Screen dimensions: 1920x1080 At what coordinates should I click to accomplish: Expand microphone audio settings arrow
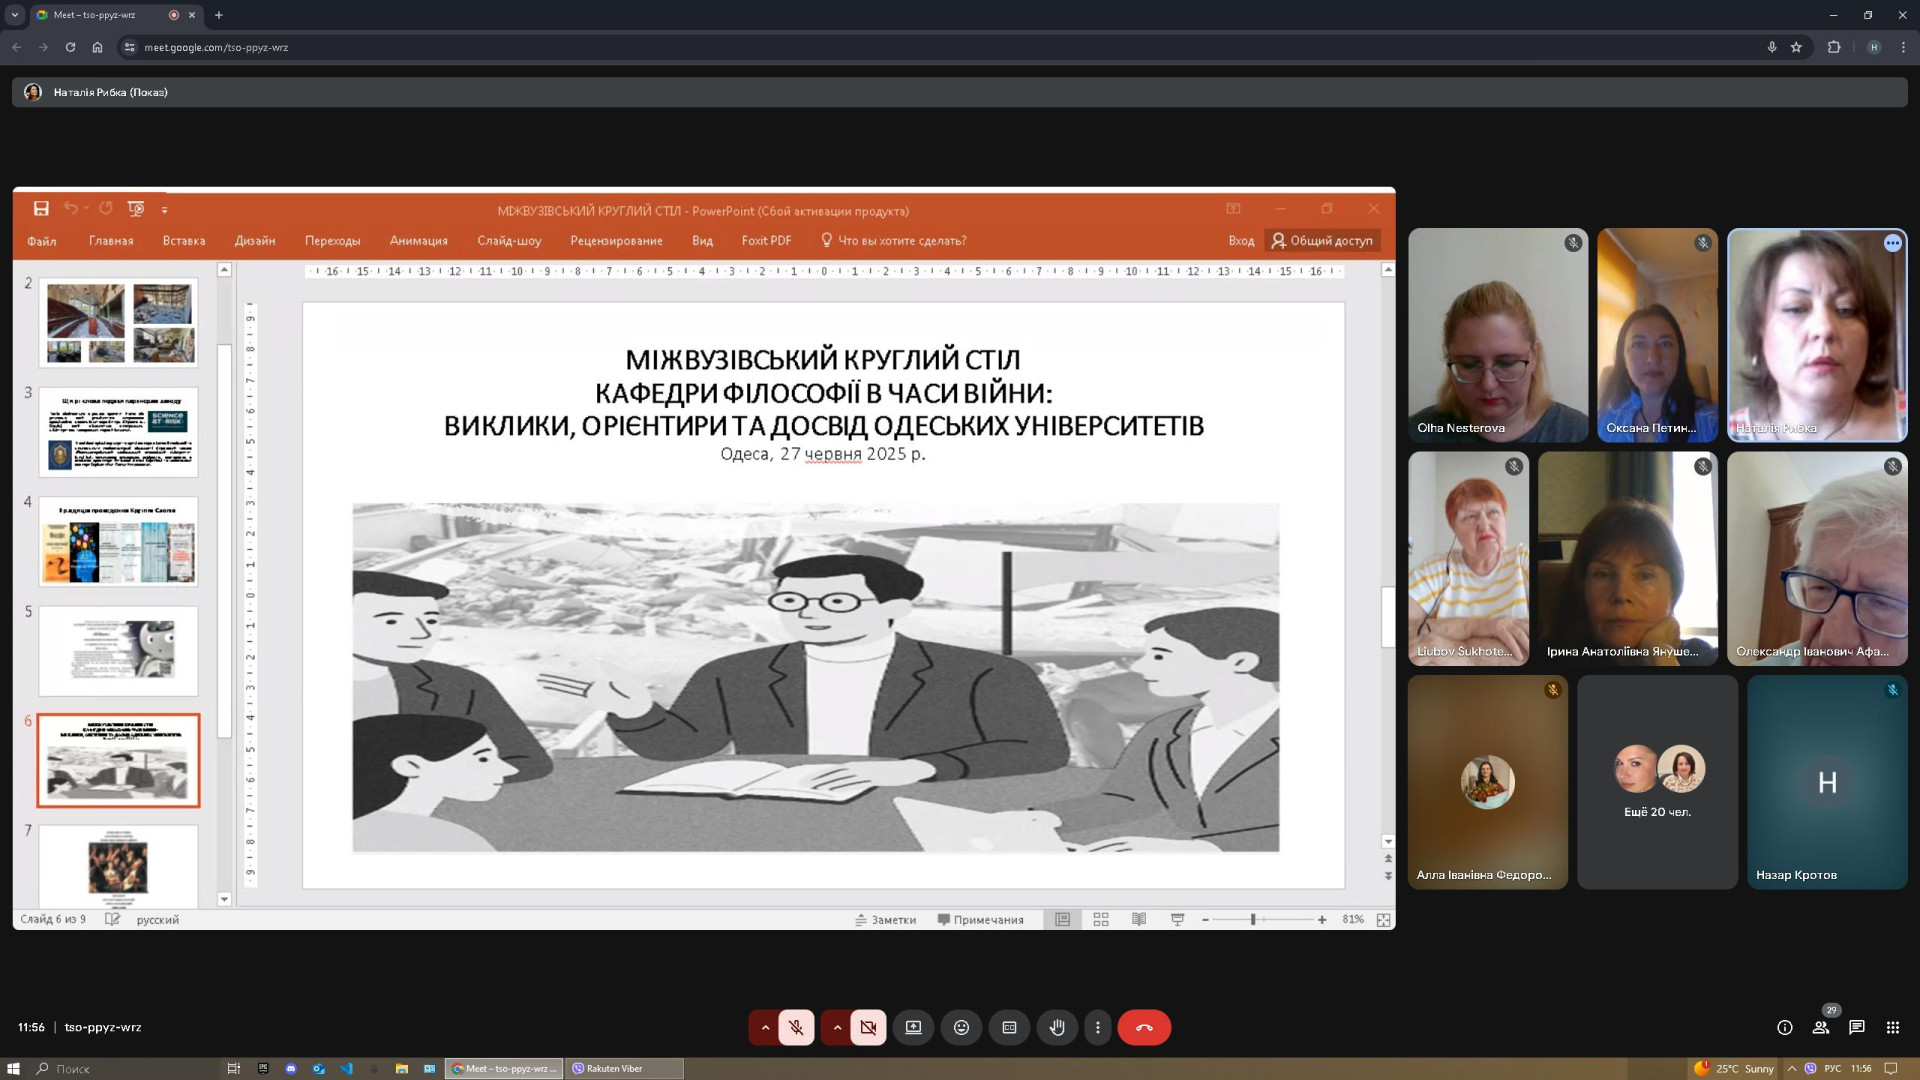pyautogui.click(x=765, y=1027)
